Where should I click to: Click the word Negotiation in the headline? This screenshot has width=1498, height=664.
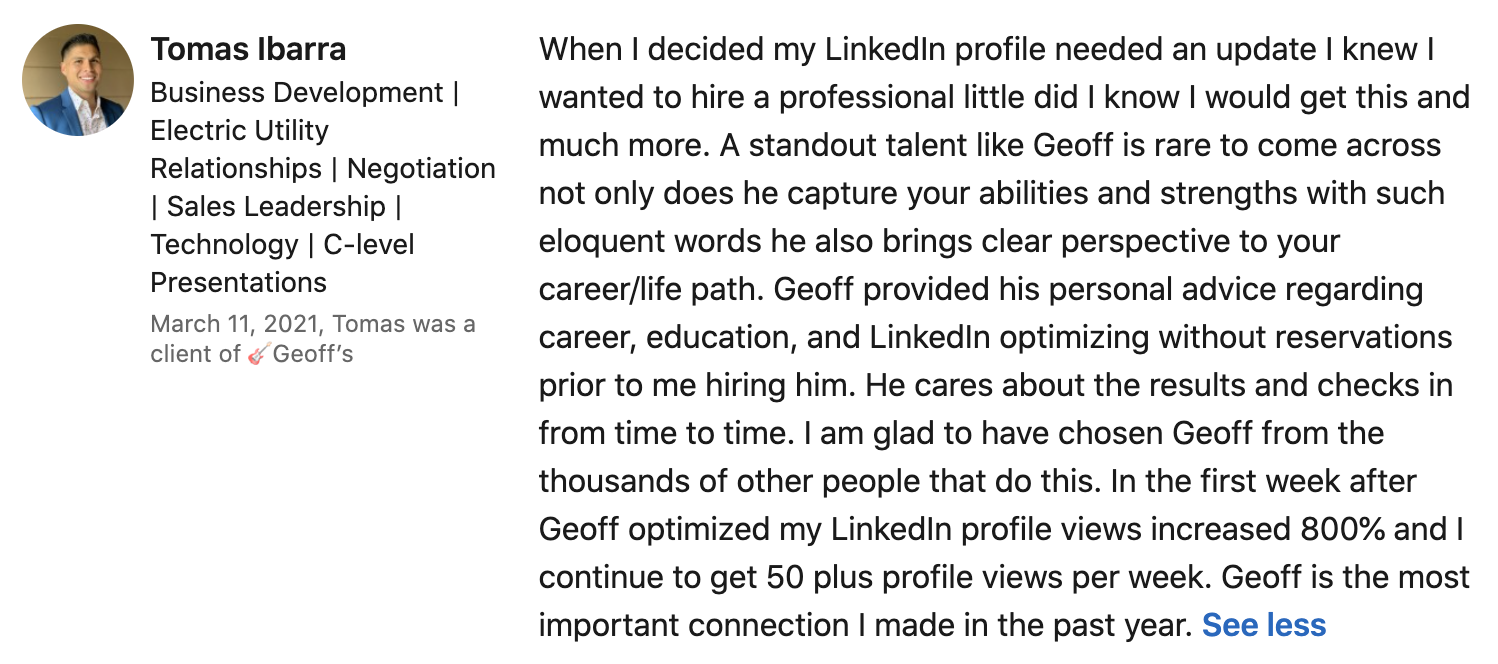(421, 169)
